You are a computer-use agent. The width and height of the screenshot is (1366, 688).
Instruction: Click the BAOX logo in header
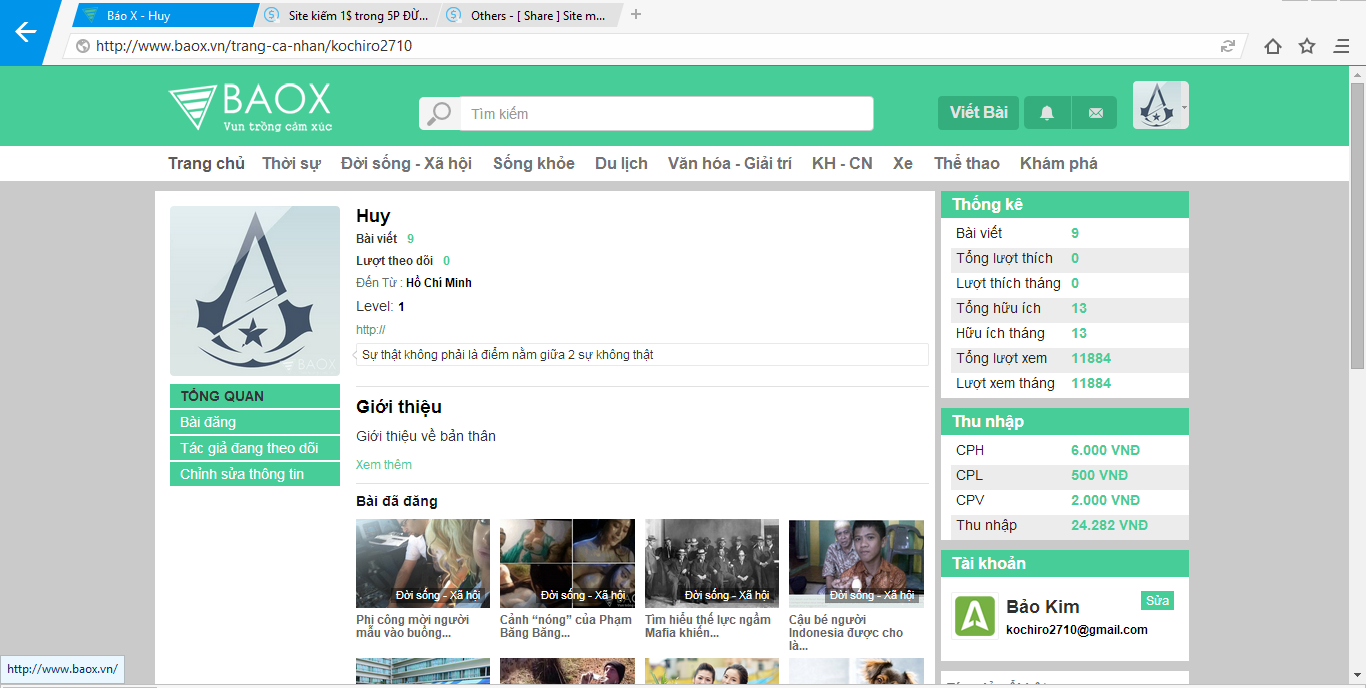pyautogui.click(x=249, y=107)
